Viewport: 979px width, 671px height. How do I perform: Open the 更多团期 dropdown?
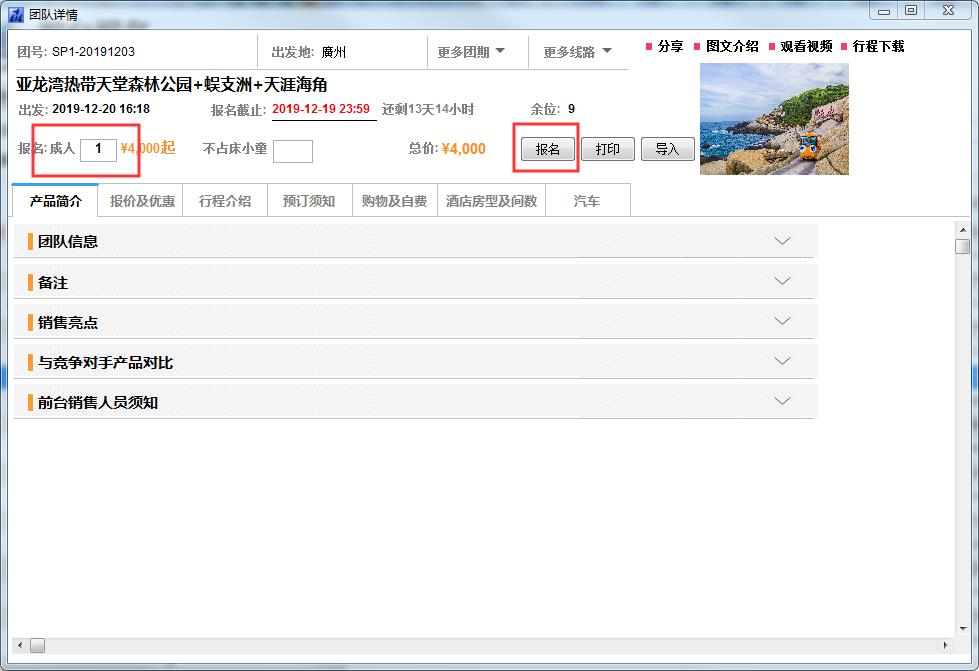point(471,52)
